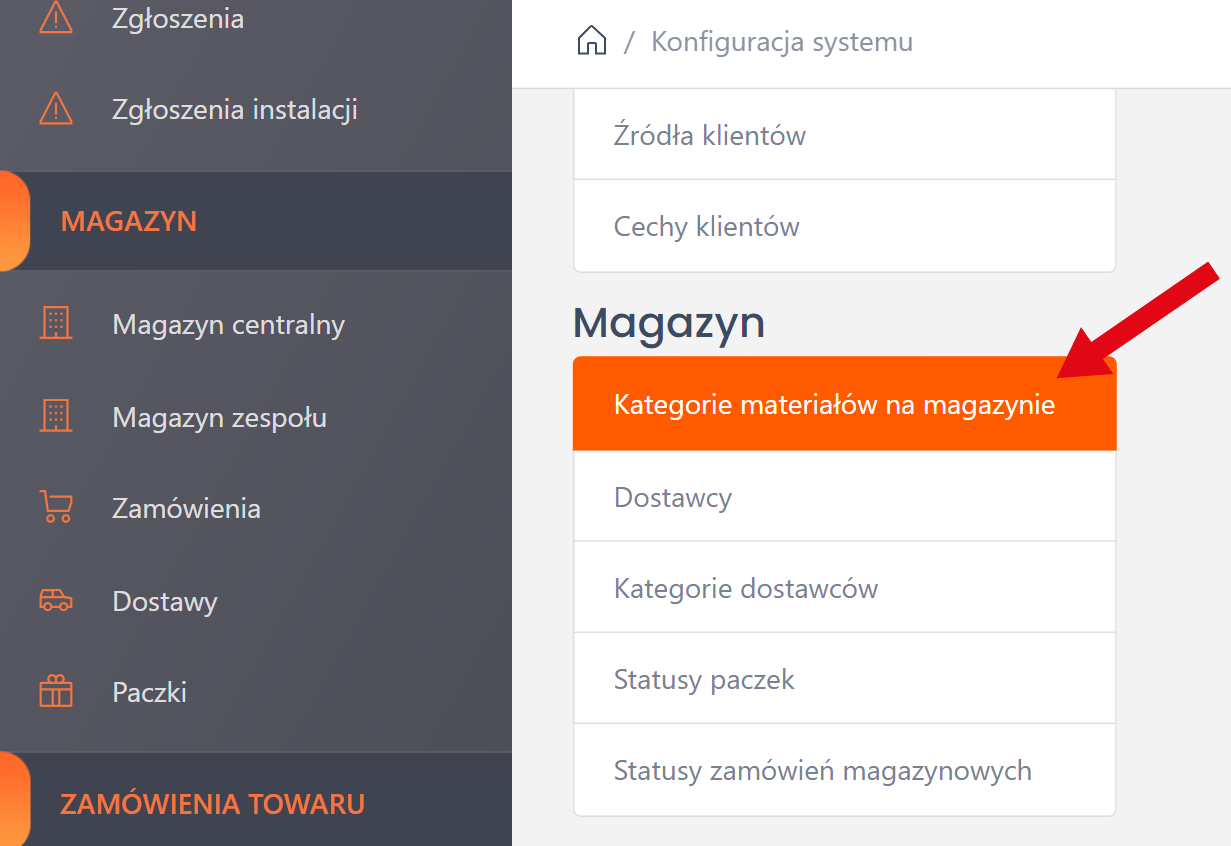Open the shopping cart Zamówienia icon
The image size is (1231, 846).
56,508
